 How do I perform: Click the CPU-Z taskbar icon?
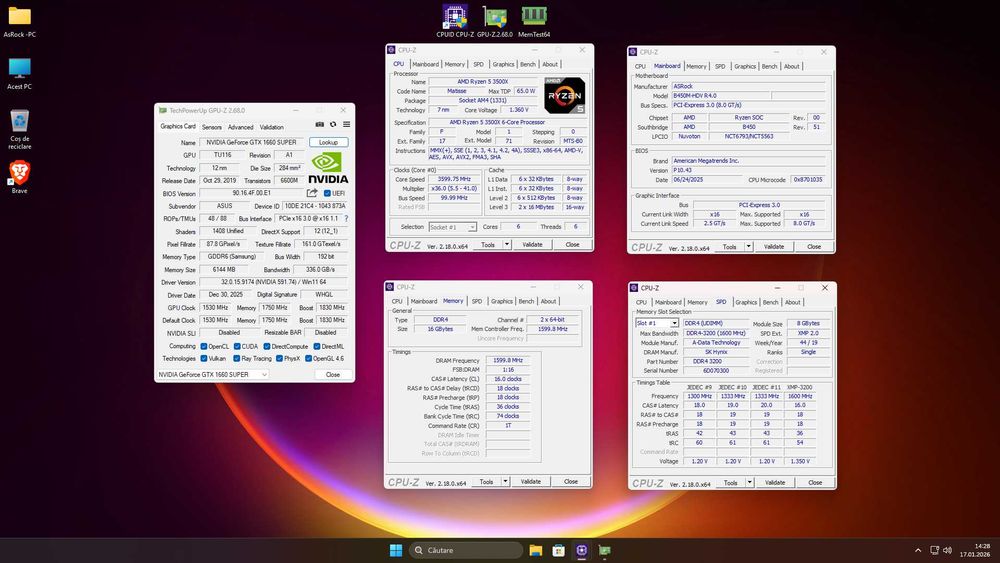pyautogui.click(x=582, y=550)
